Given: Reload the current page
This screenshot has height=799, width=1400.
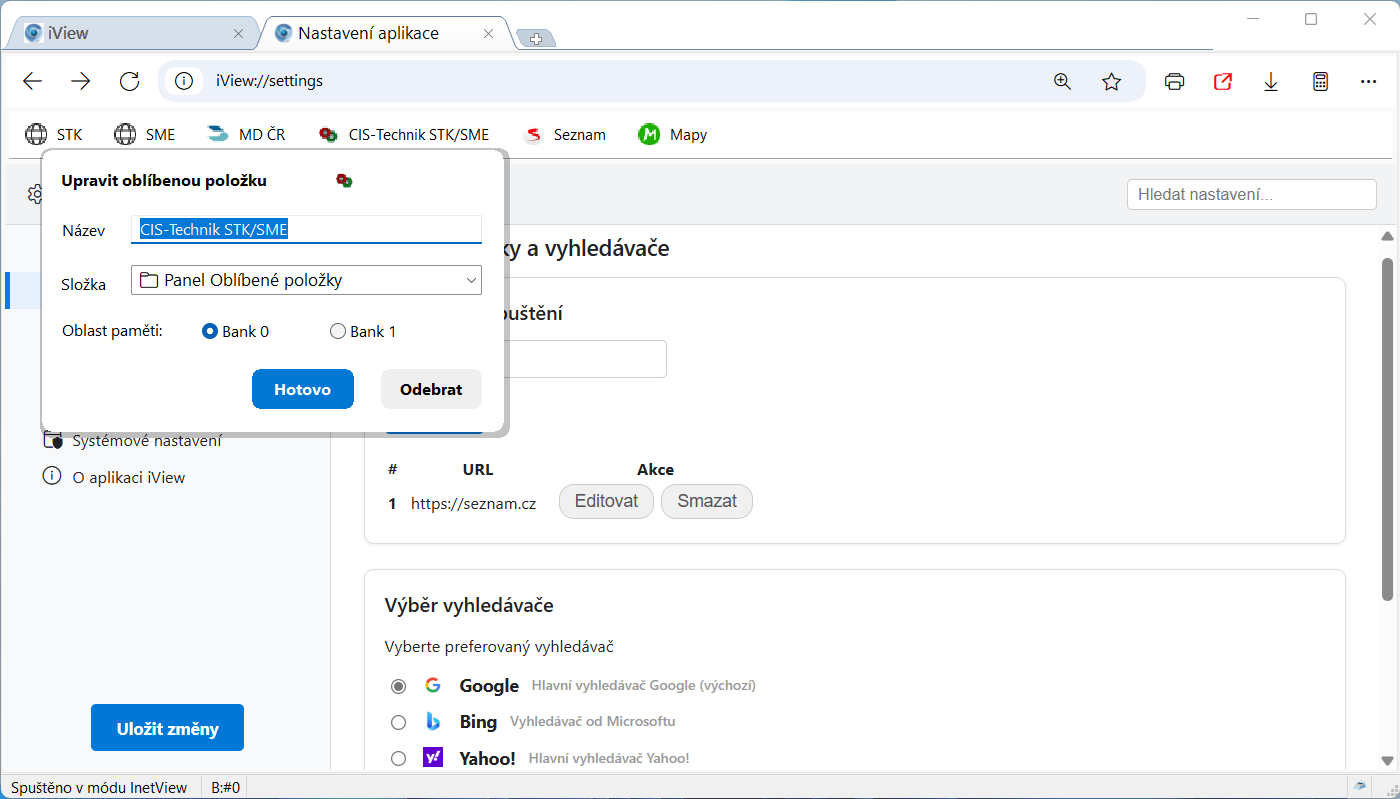Looking at the screenshot, I should point(129,82).
